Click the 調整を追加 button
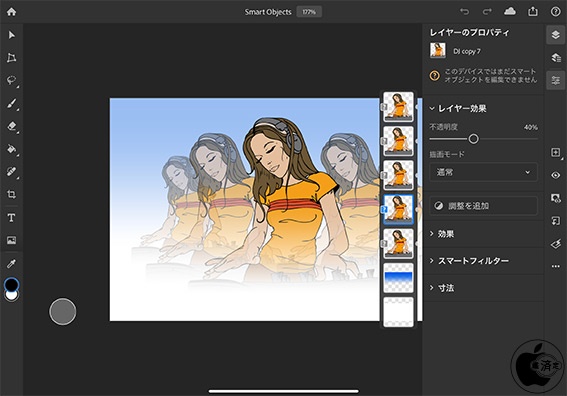The height and width of the screenshot is (396, 567). (x=483, y=206)
